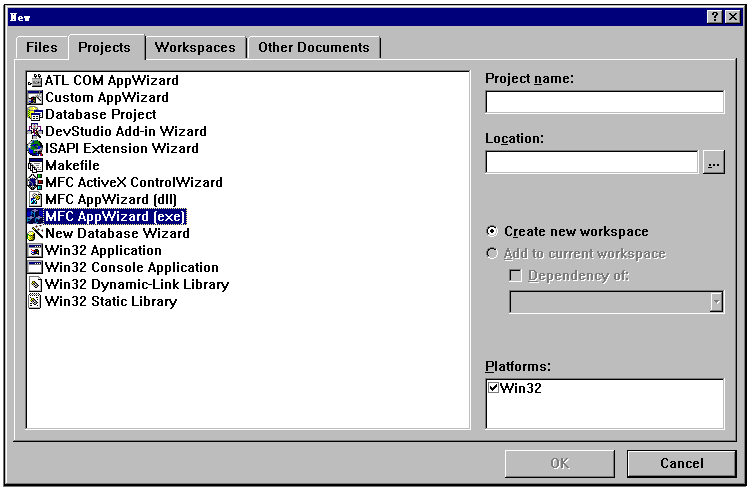Screen dimensions: 751x490
Task: Choose Database Project text entry
Action: (x=101, y=114)
